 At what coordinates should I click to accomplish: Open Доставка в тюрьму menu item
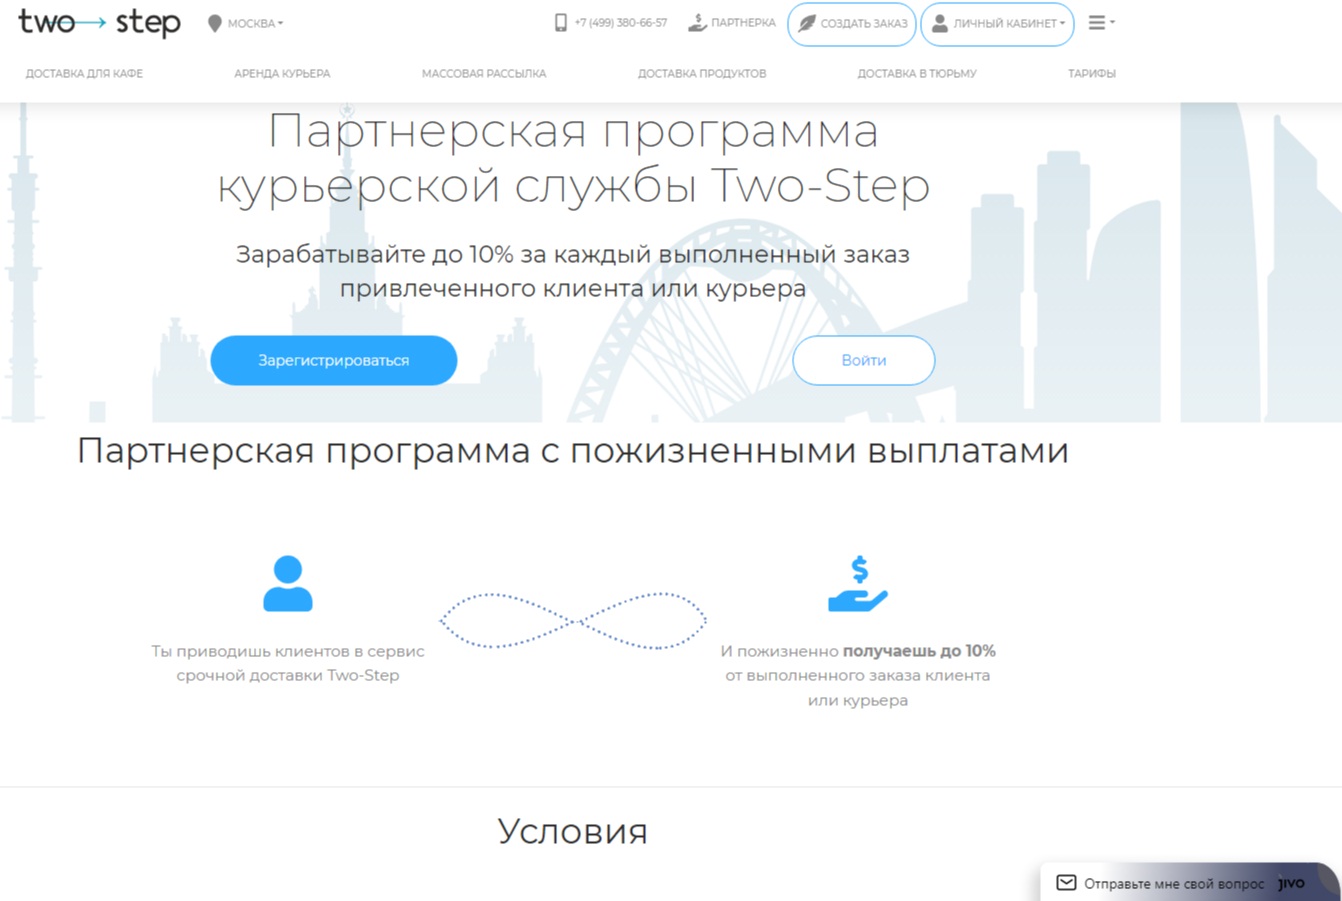pos(917,74)
